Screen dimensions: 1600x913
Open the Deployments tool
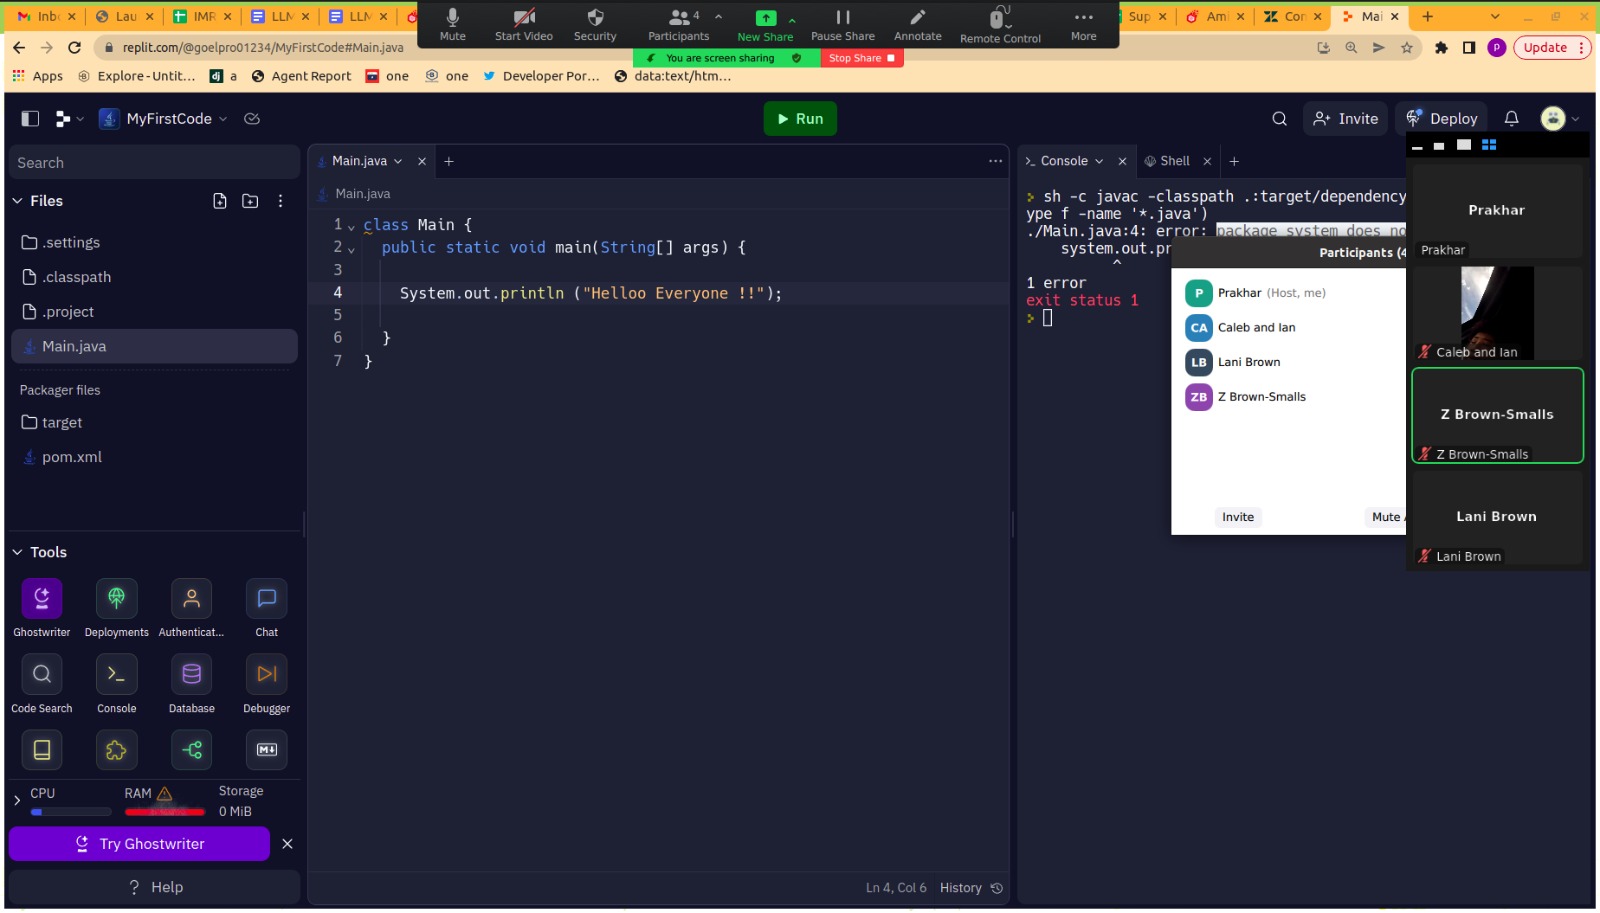click(116, 599)
